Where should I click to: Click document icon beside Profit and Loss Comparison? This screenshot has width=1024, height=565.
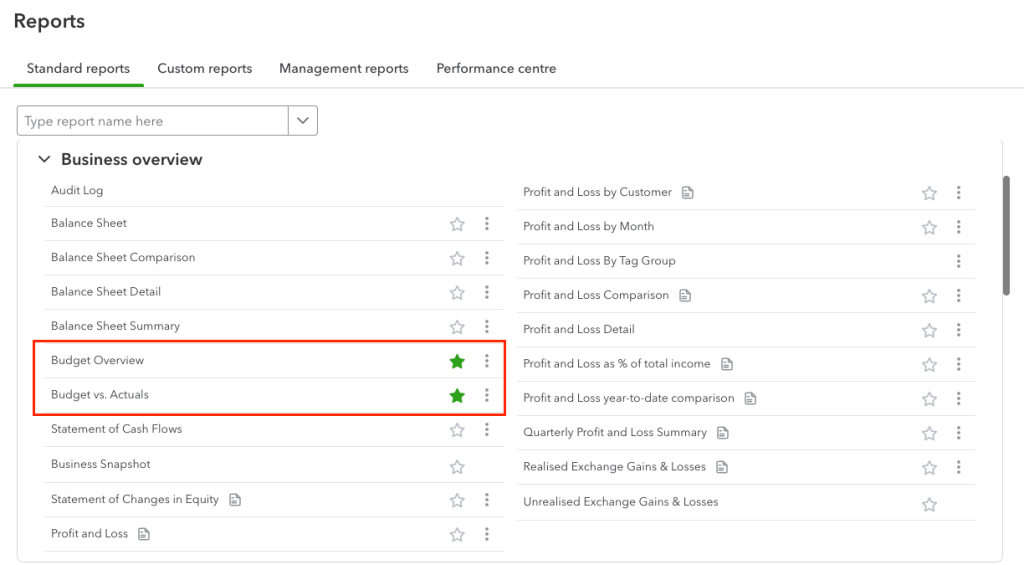685,296
